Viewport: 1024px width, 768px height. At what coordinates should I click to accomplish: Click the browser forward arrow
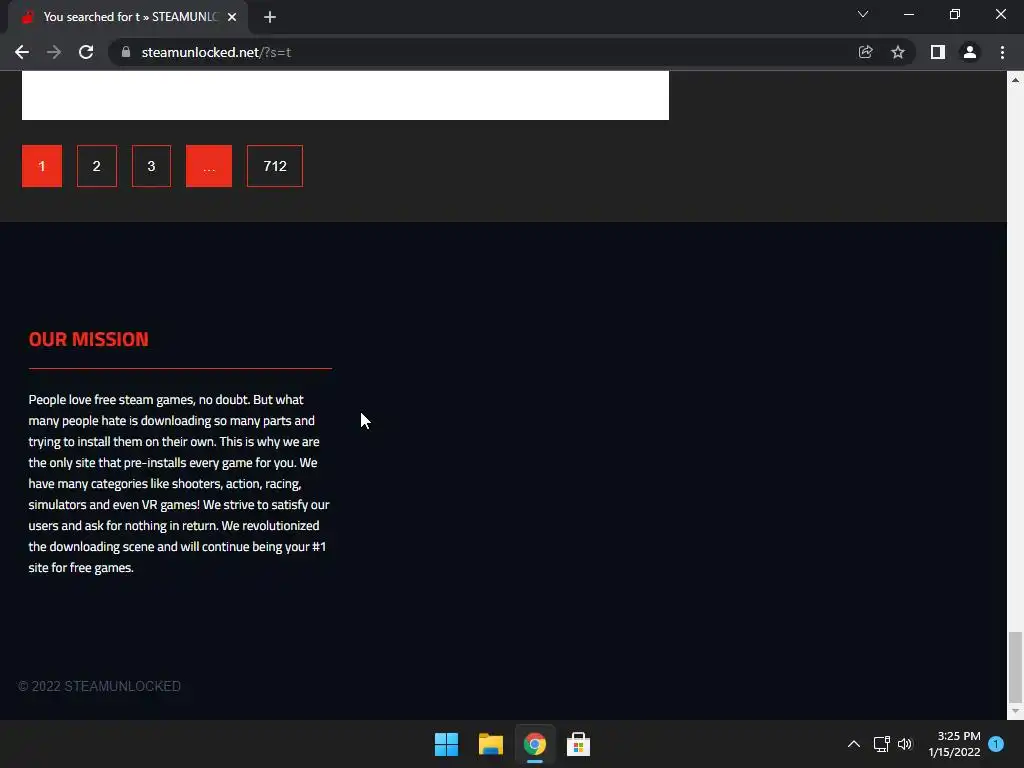(54, 52)
